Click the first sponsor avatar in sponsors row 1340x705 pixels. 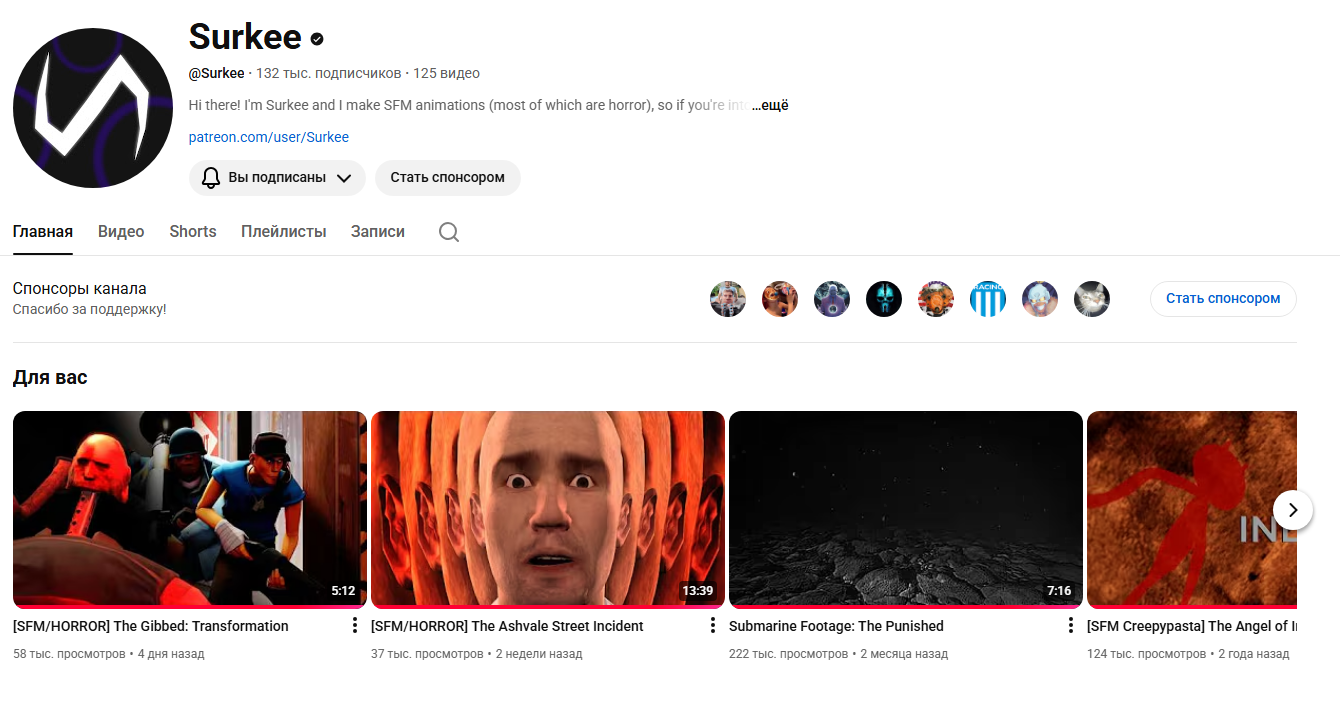(x=728, y=299)
